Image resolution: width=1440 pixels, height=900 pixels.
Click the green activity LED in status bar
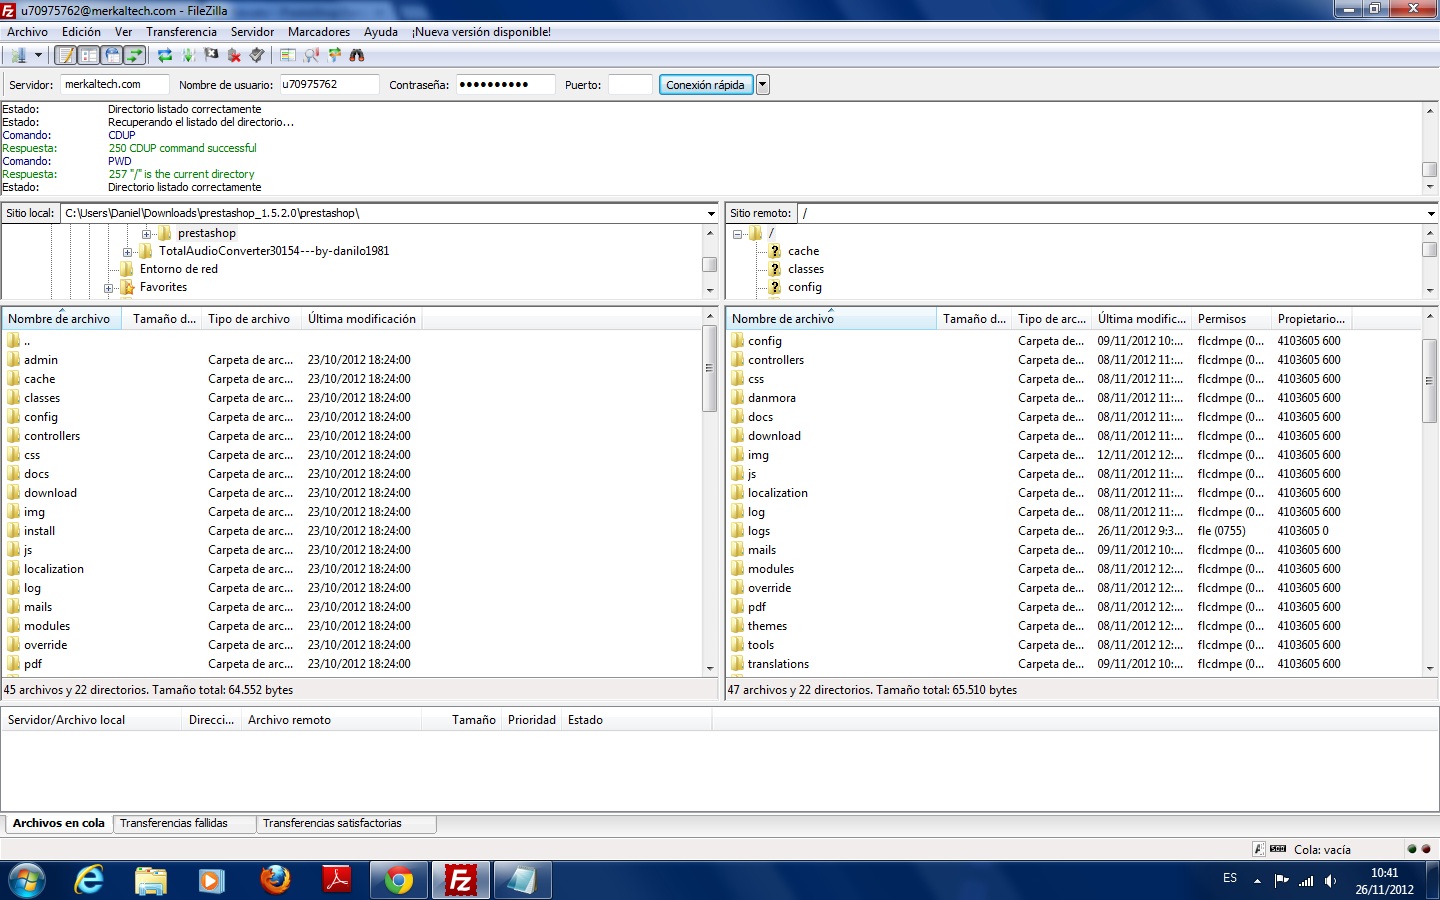tap(1412, 849)
